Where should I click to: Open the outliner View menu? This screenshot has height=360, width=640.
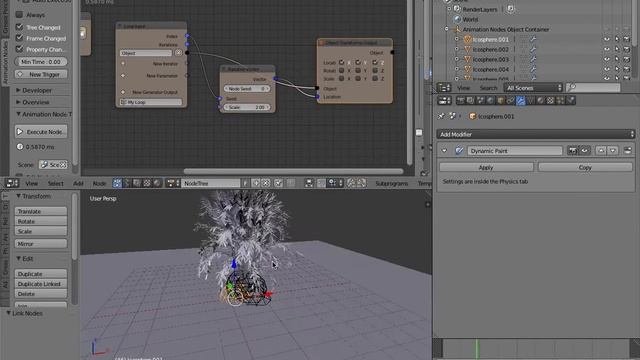(x=463, y=88)
